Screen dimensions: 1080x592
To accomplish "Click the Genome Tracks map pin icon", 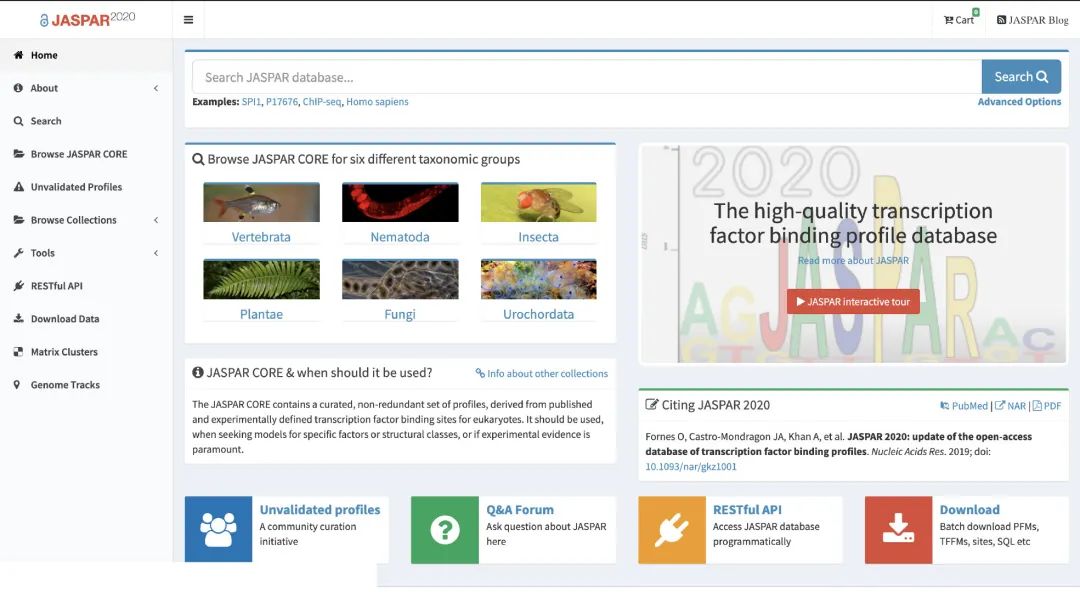I will pos(17,385).
